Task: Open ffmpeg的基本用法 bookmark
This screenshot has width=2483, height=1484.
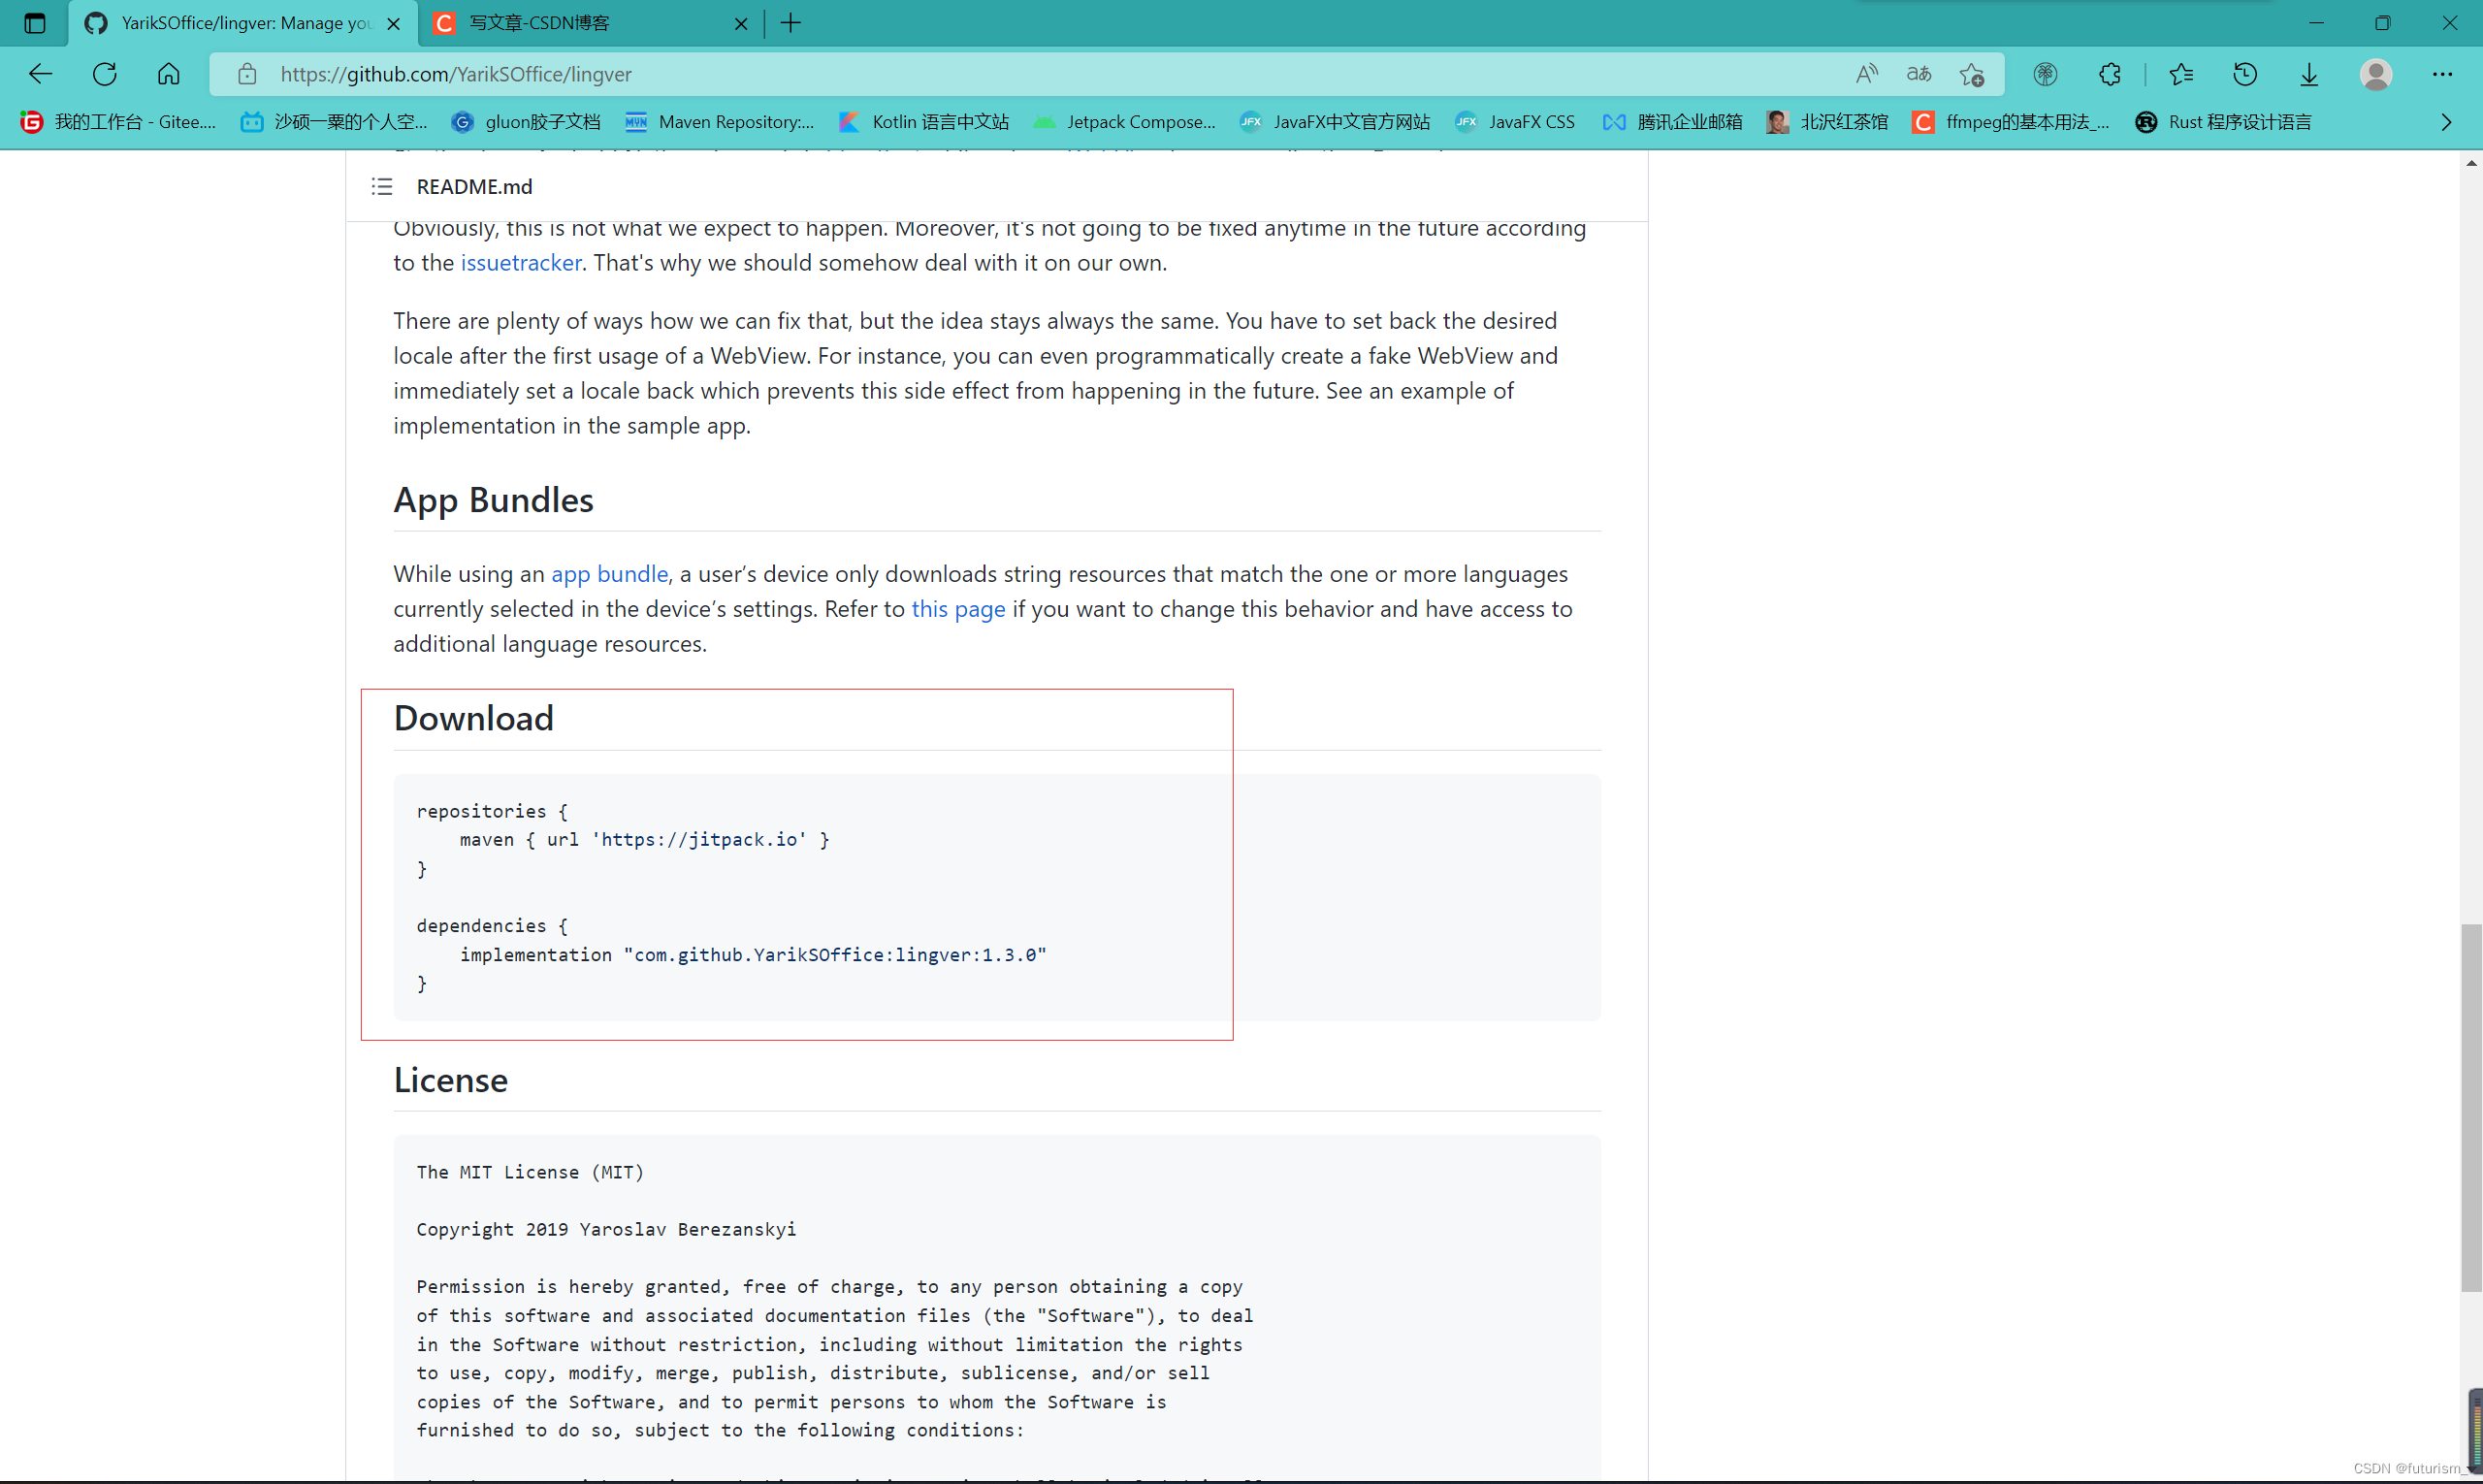Action: click(x=2010, y=122)
